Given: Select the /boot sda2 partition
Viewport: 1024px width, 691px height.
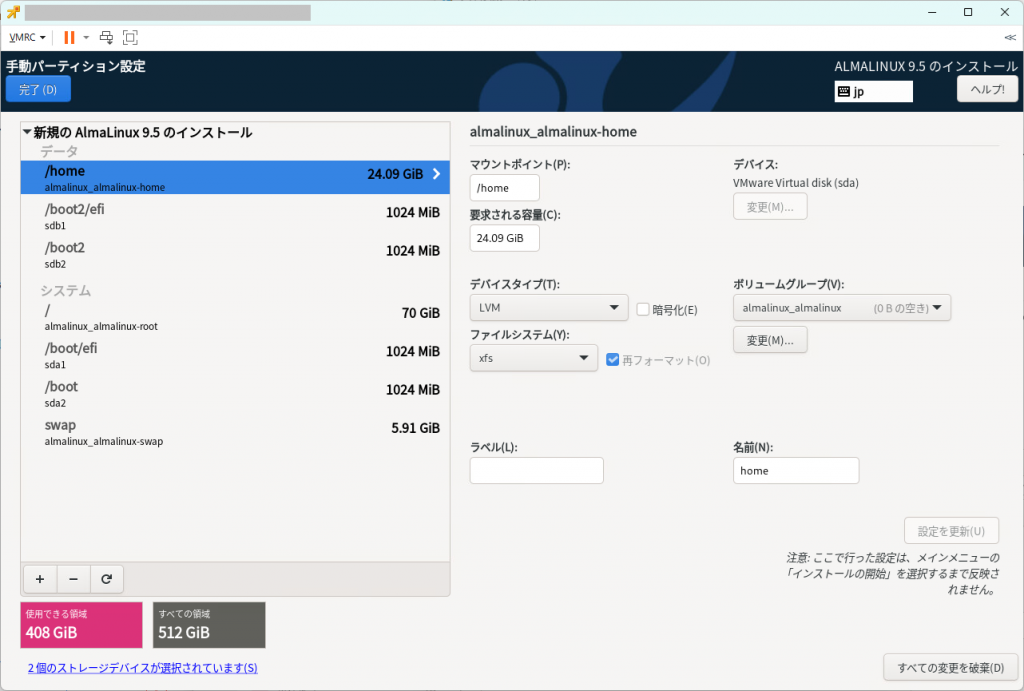Looking at the screenshot, I should click(x=235, y=394).
